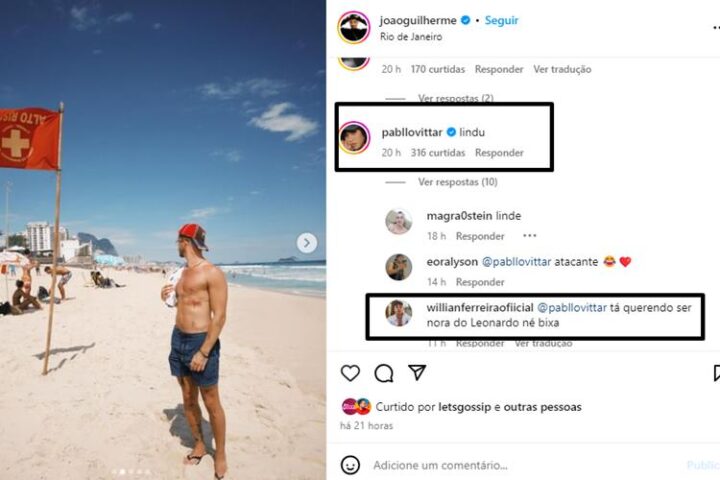Expand 2 replies under first comment
The image size is (720, 480).
pos(455,99)
